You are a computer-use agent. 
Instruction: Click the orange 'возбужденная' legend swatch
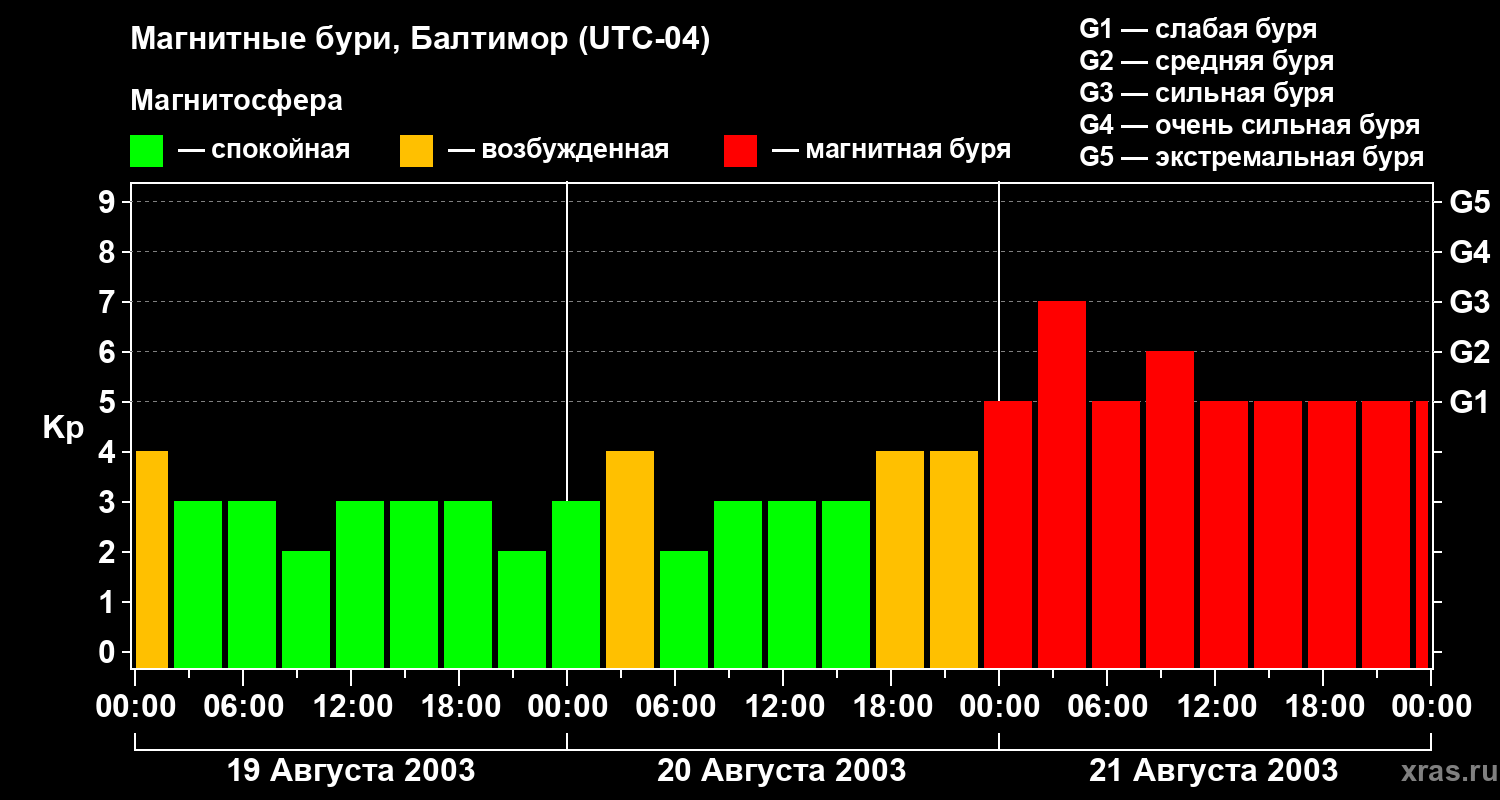[x=416, y=151]
